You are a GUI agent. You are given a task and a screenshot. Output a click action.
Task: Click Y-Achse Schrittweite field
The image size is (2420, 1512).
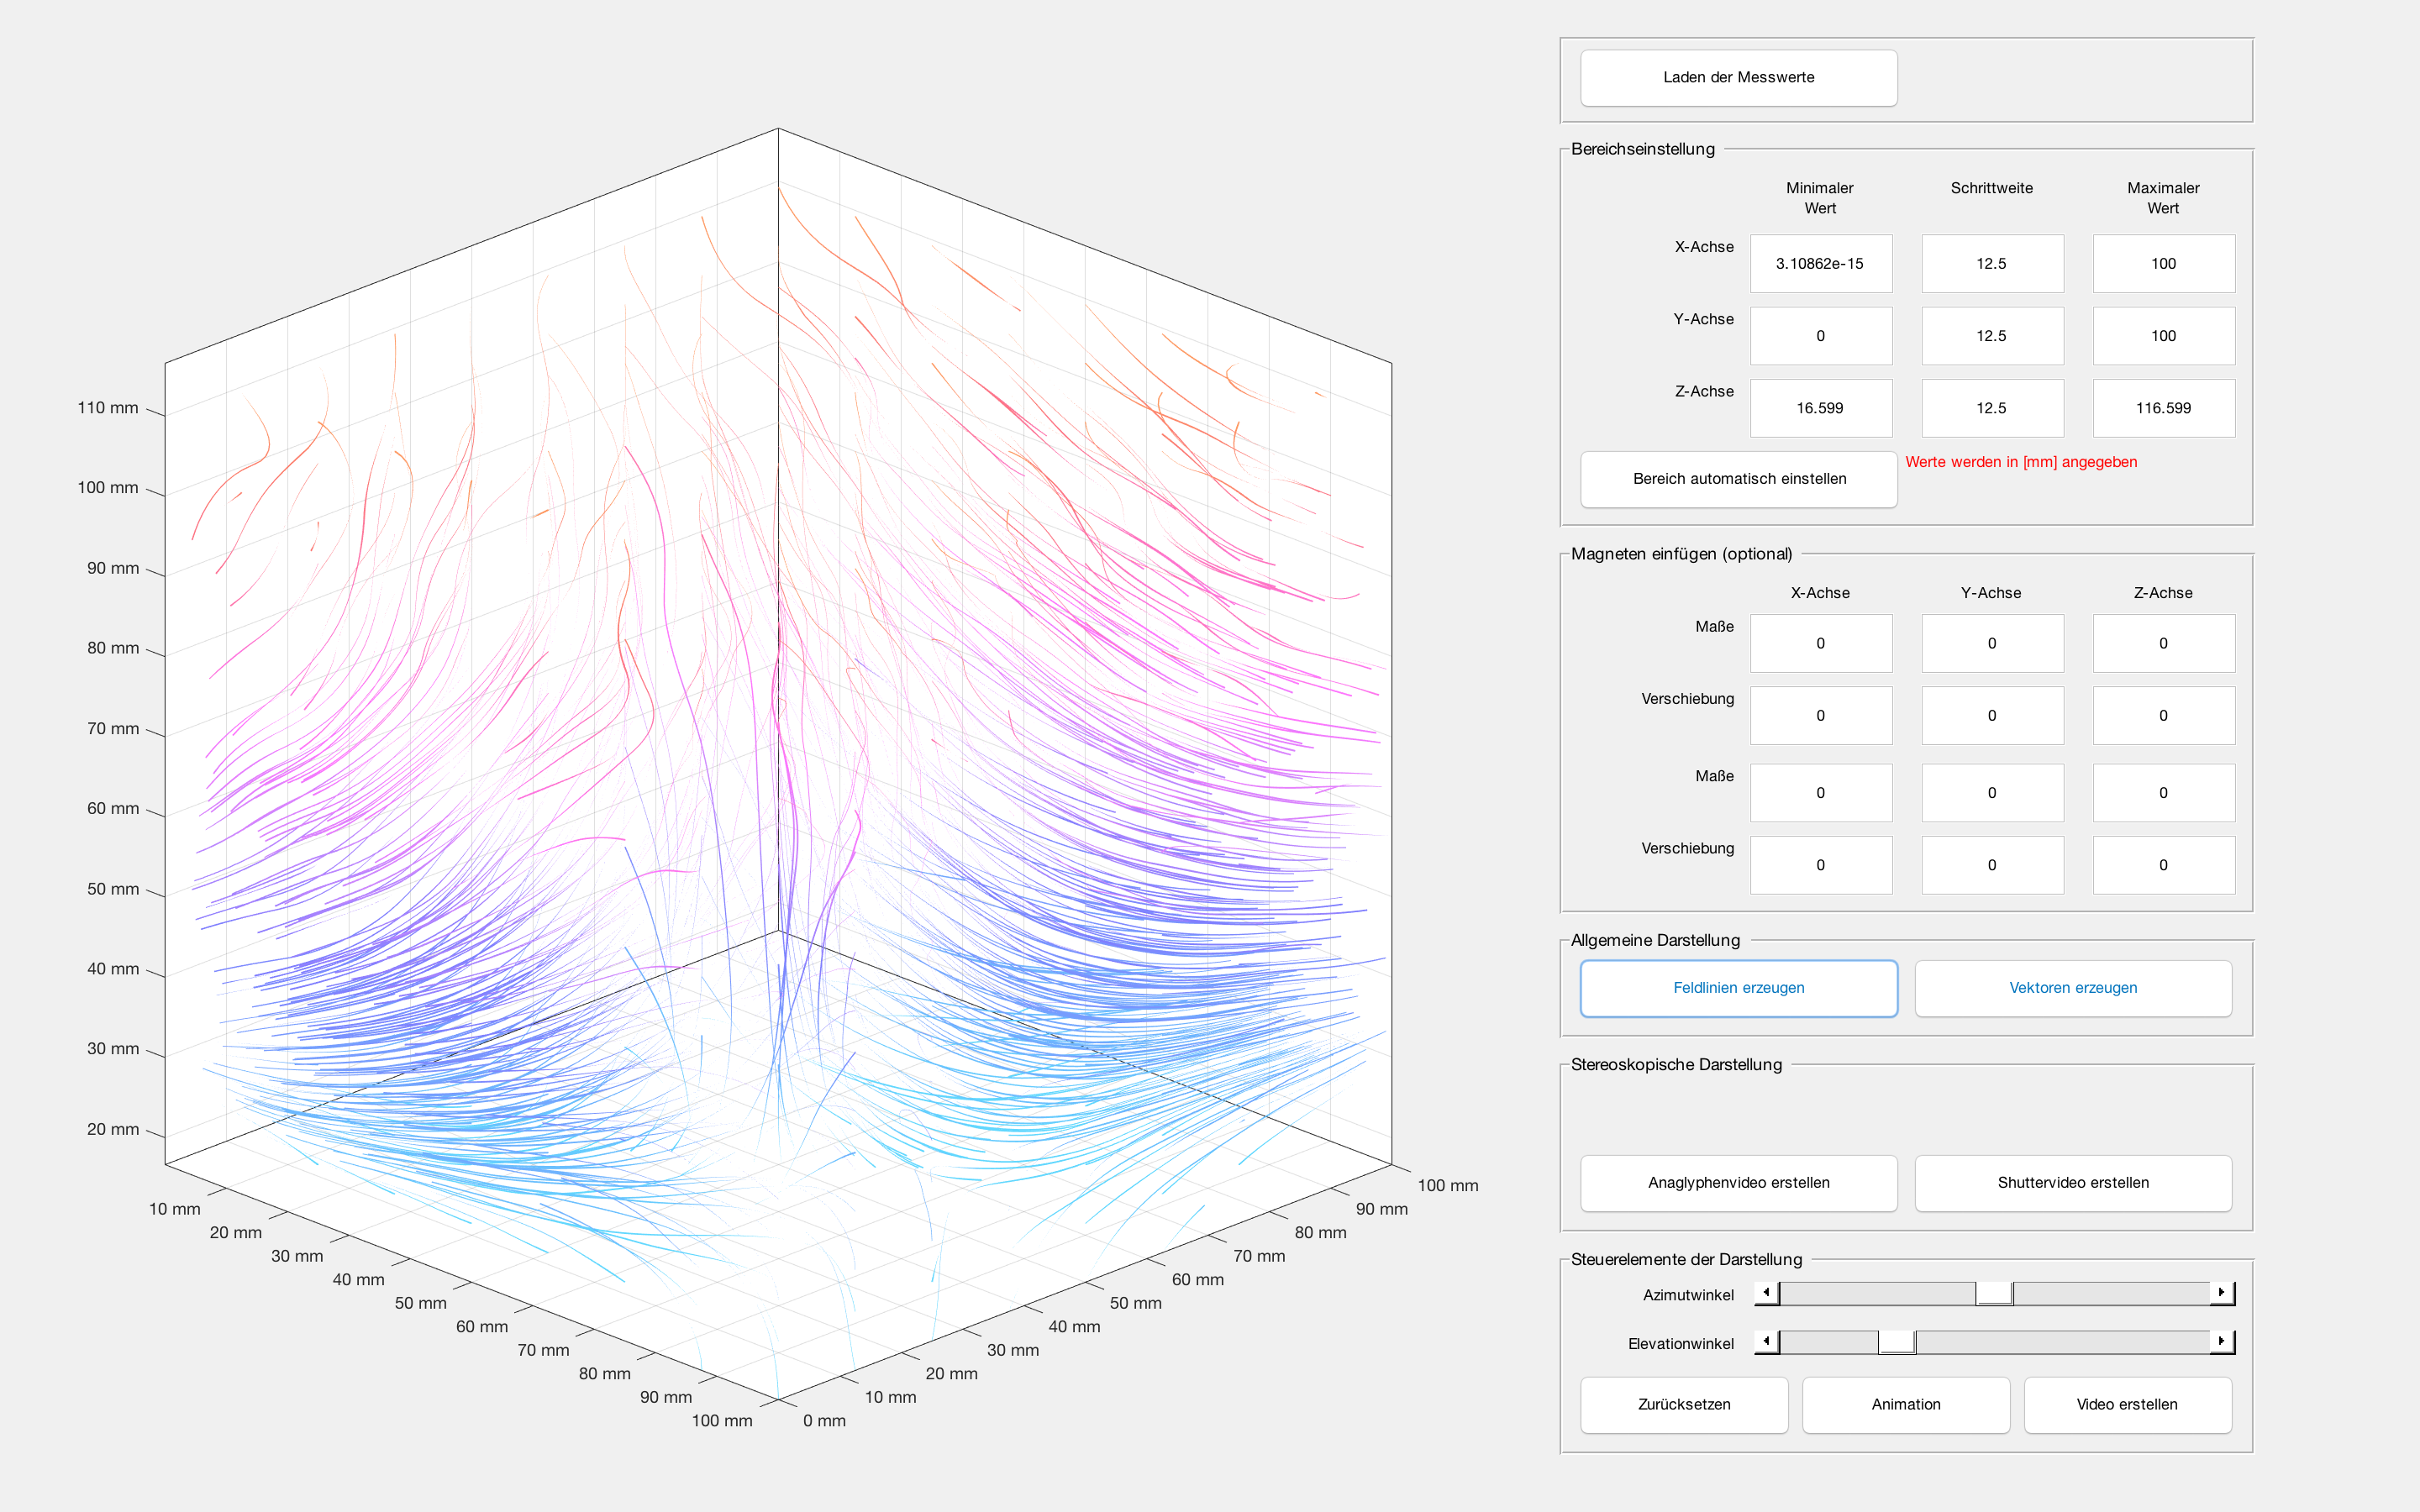[1991, 336]
